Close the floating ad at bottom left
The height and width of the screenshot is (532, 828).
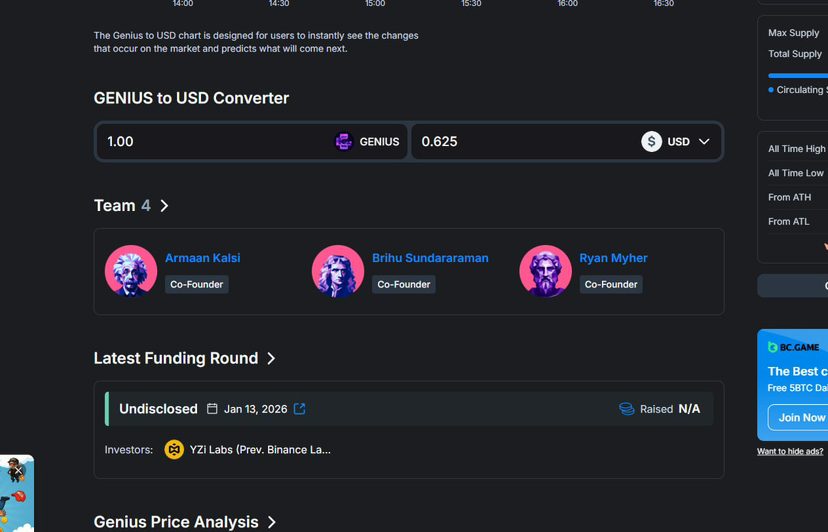click(18, 470)
